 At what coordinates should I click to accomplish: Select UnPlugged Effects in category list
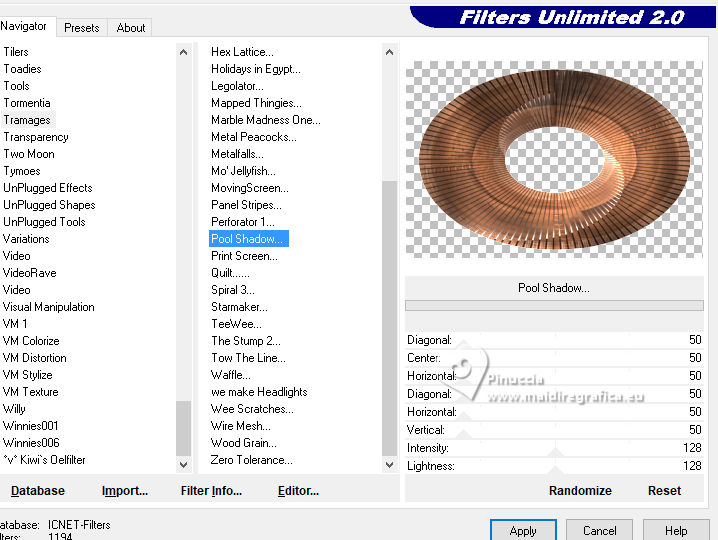point(48,188)
